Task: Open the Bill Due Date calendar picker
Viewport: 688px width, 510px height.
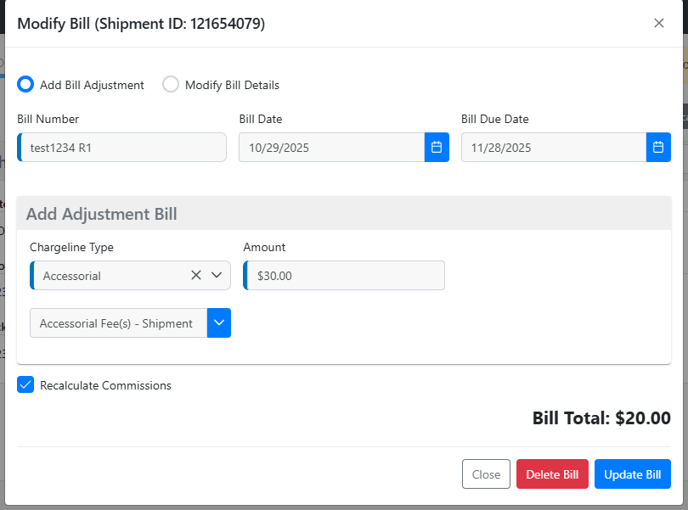Action: [658, 148]
